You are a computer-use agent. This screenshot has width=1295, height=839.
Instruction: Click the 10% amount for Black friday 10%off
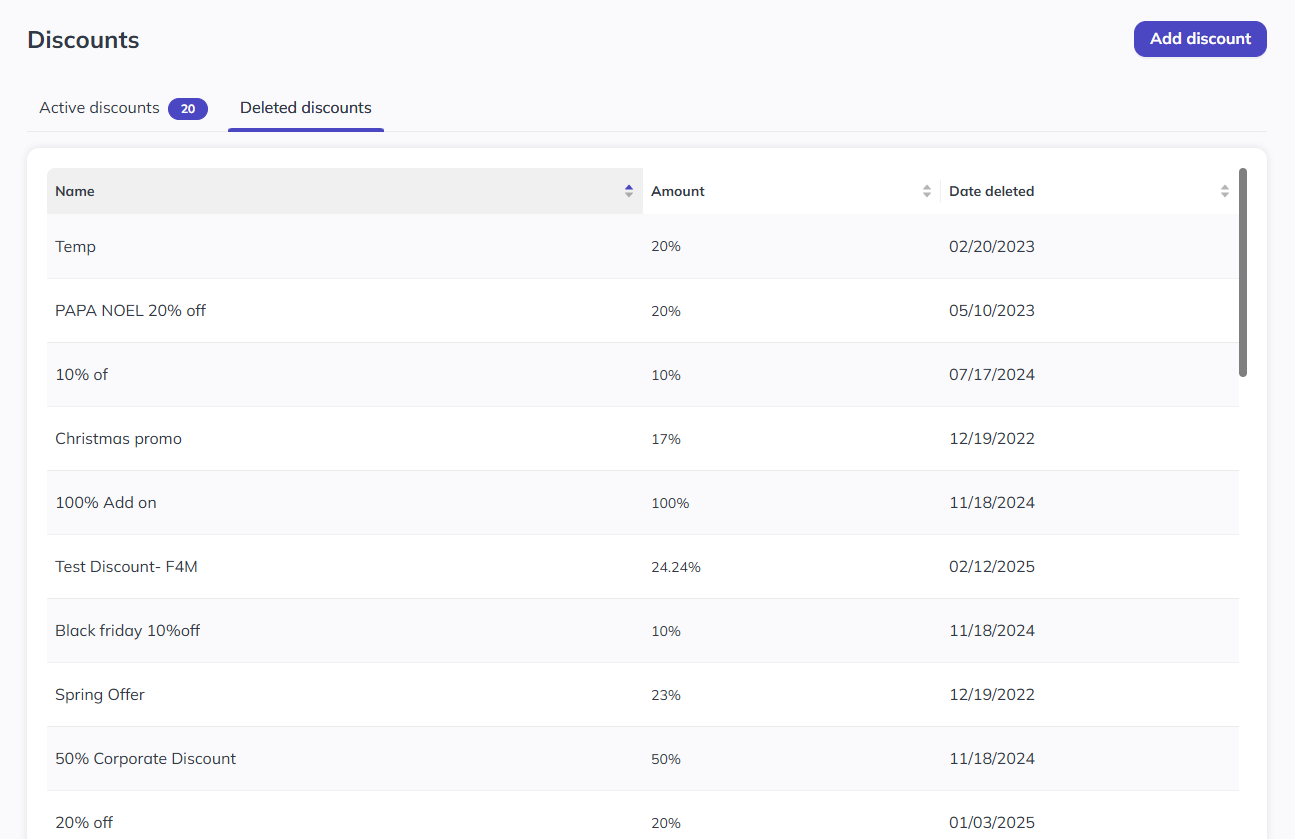tap(666, 631)
